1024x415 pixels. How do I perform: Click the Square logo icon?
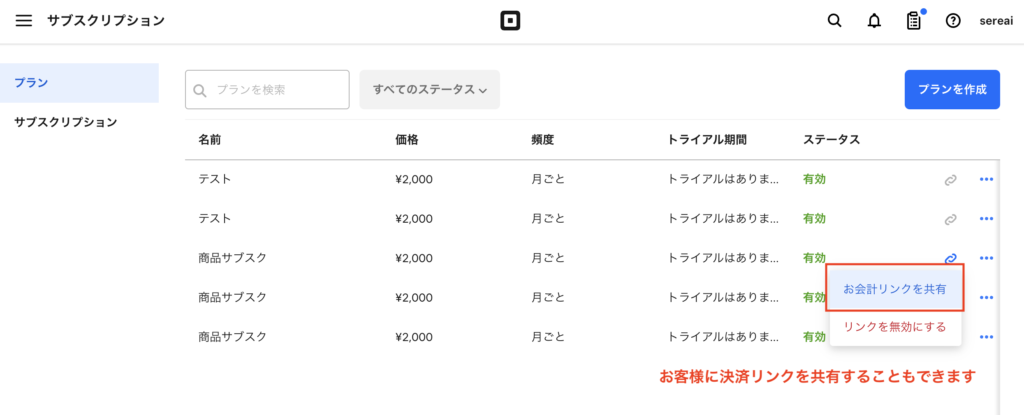[x=511, y=21]
